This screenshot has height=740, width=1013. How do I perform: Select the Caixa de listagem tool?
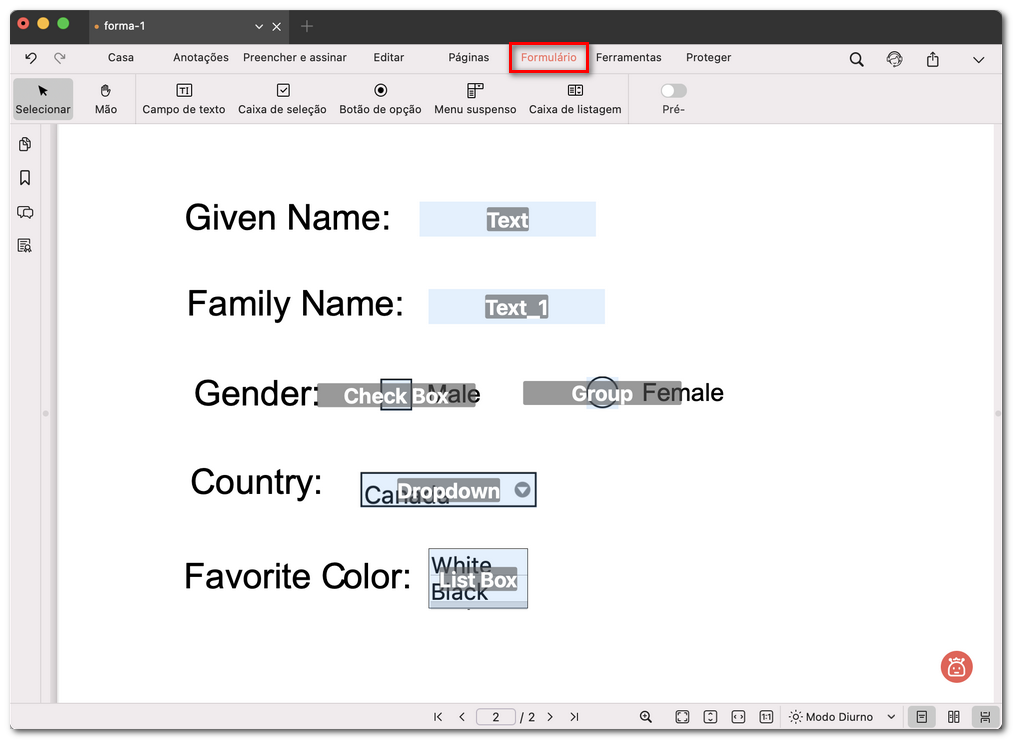[x=575, y=98]
